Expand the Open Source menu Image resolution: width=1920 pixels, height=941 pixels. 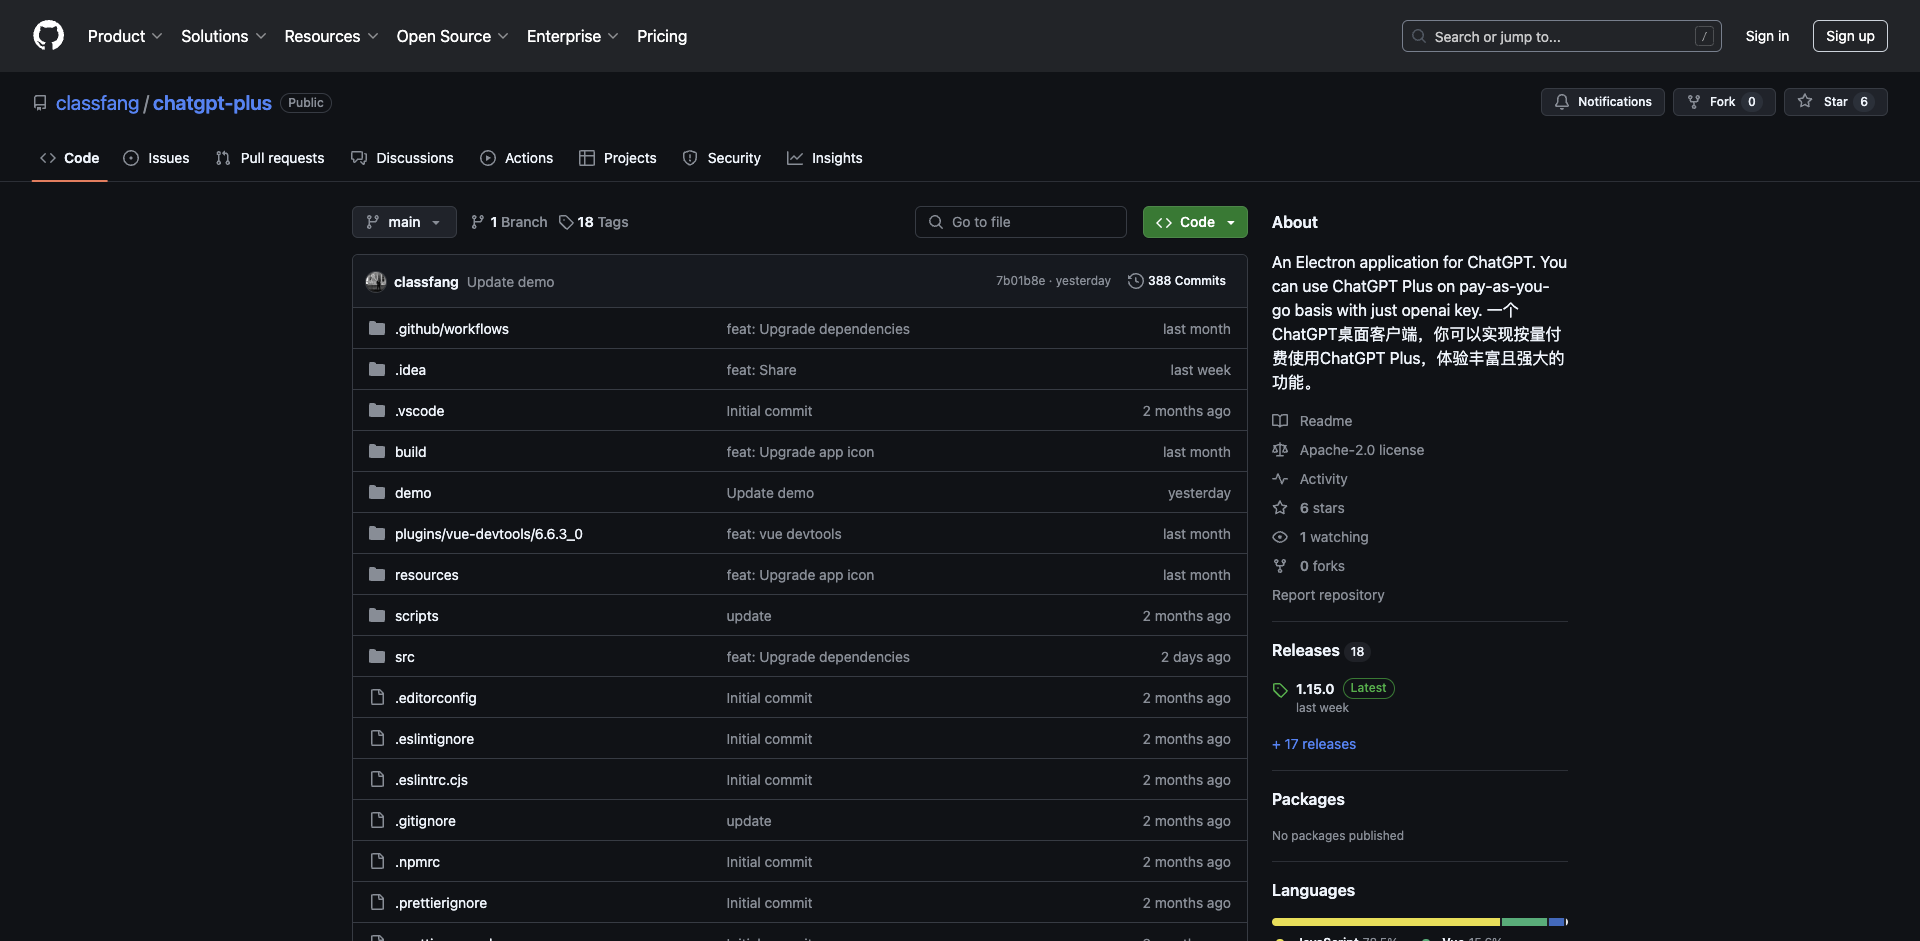tap(452, 36)
